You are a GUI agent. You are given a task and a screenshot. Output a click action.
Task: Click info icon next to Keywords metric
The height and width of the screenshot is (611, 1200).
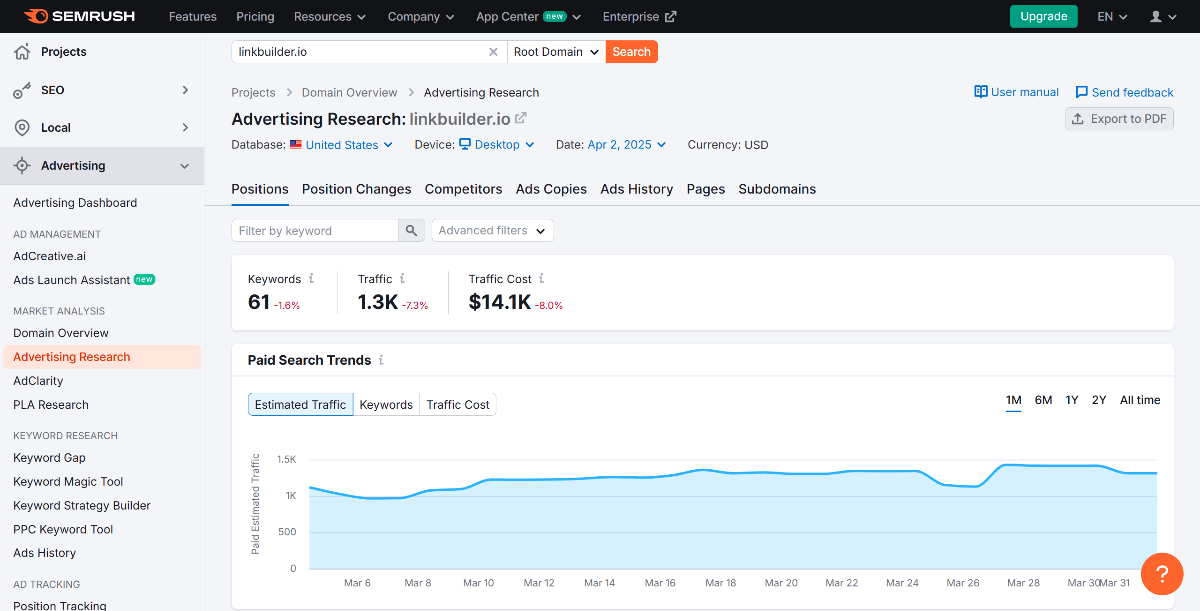click(311, 279)
